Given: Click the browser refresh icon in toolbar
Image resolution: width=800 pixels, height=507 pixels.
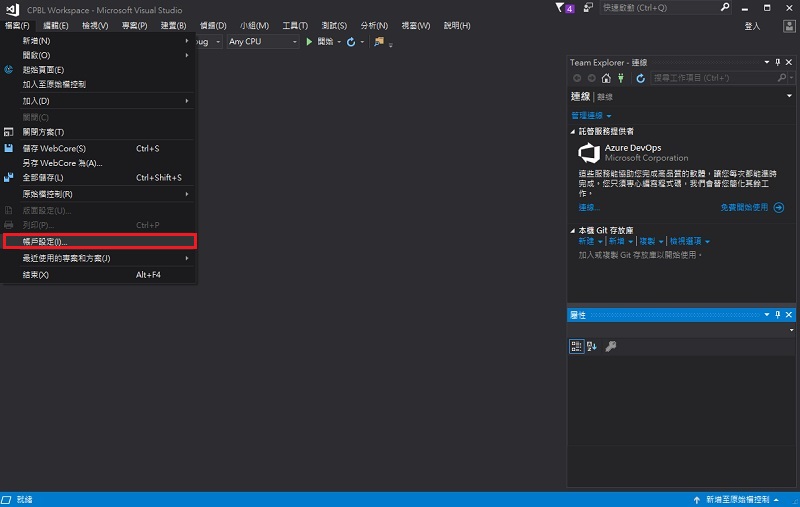Looking at the screenshot, I should (x=351, y=42).
